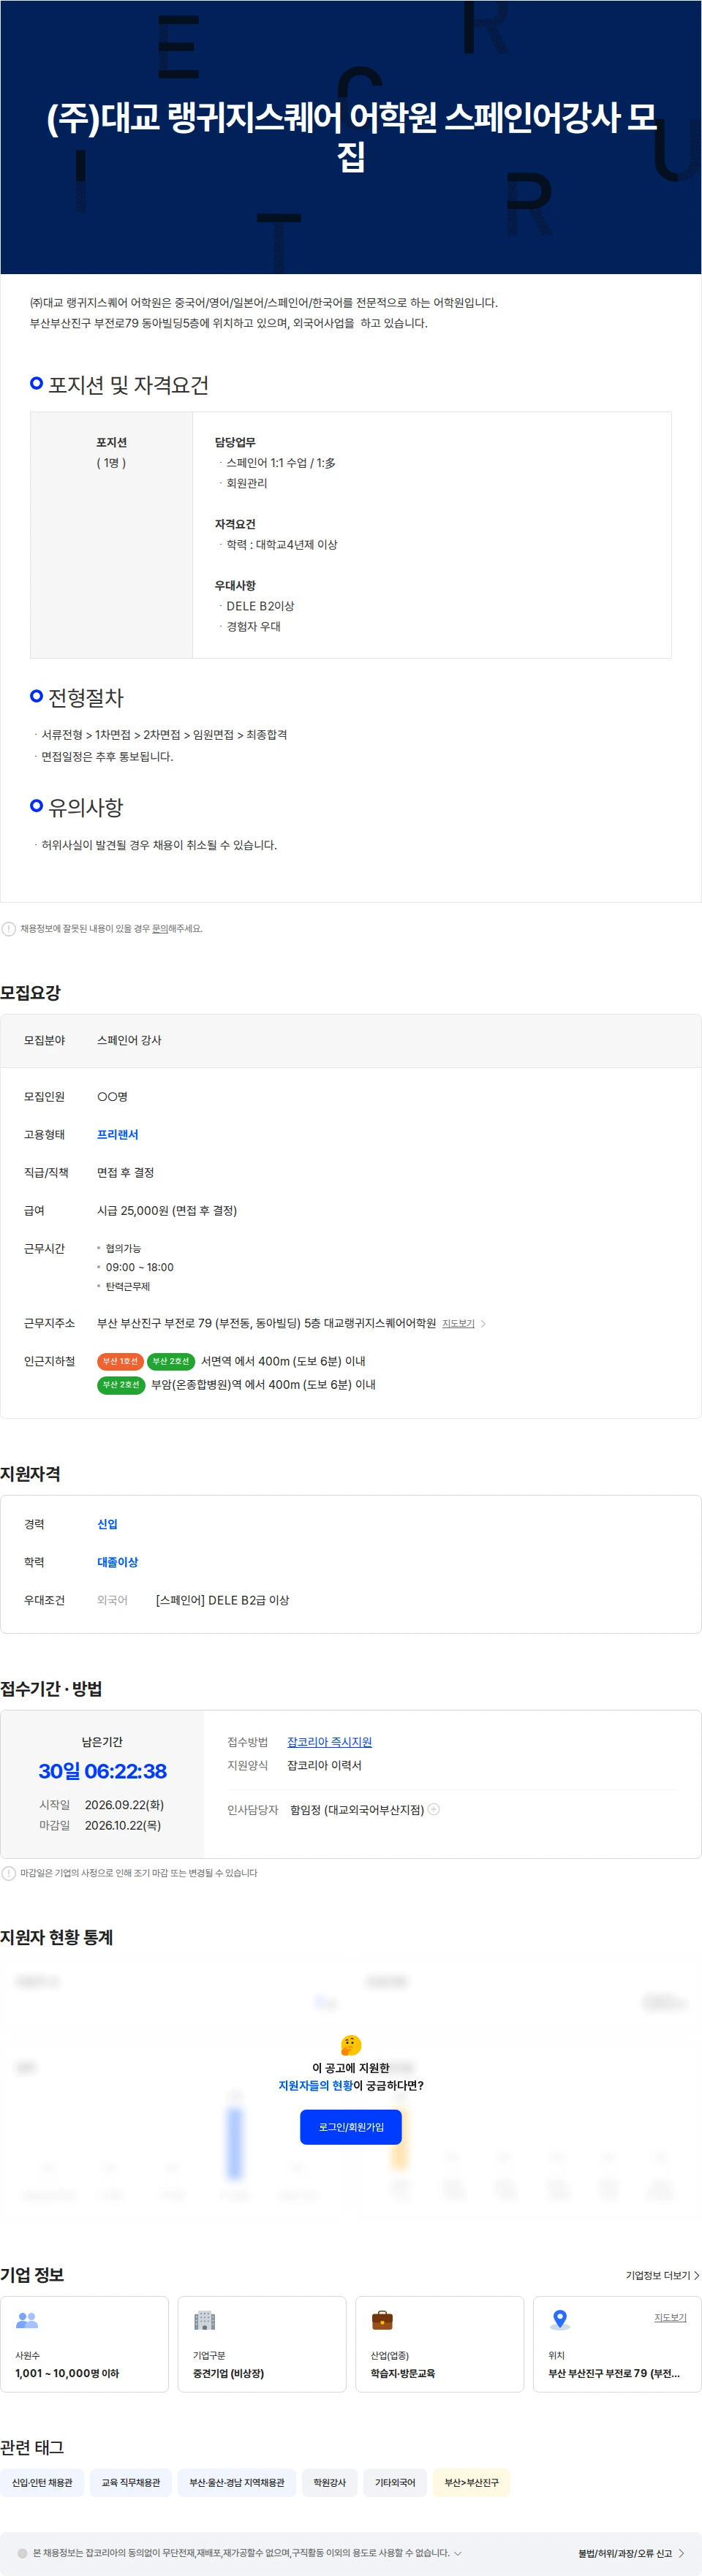Viewport: 702px width, 2576px height.
Task: Click 지도보기 next to the work address
Action: (x=458, y=1323)
